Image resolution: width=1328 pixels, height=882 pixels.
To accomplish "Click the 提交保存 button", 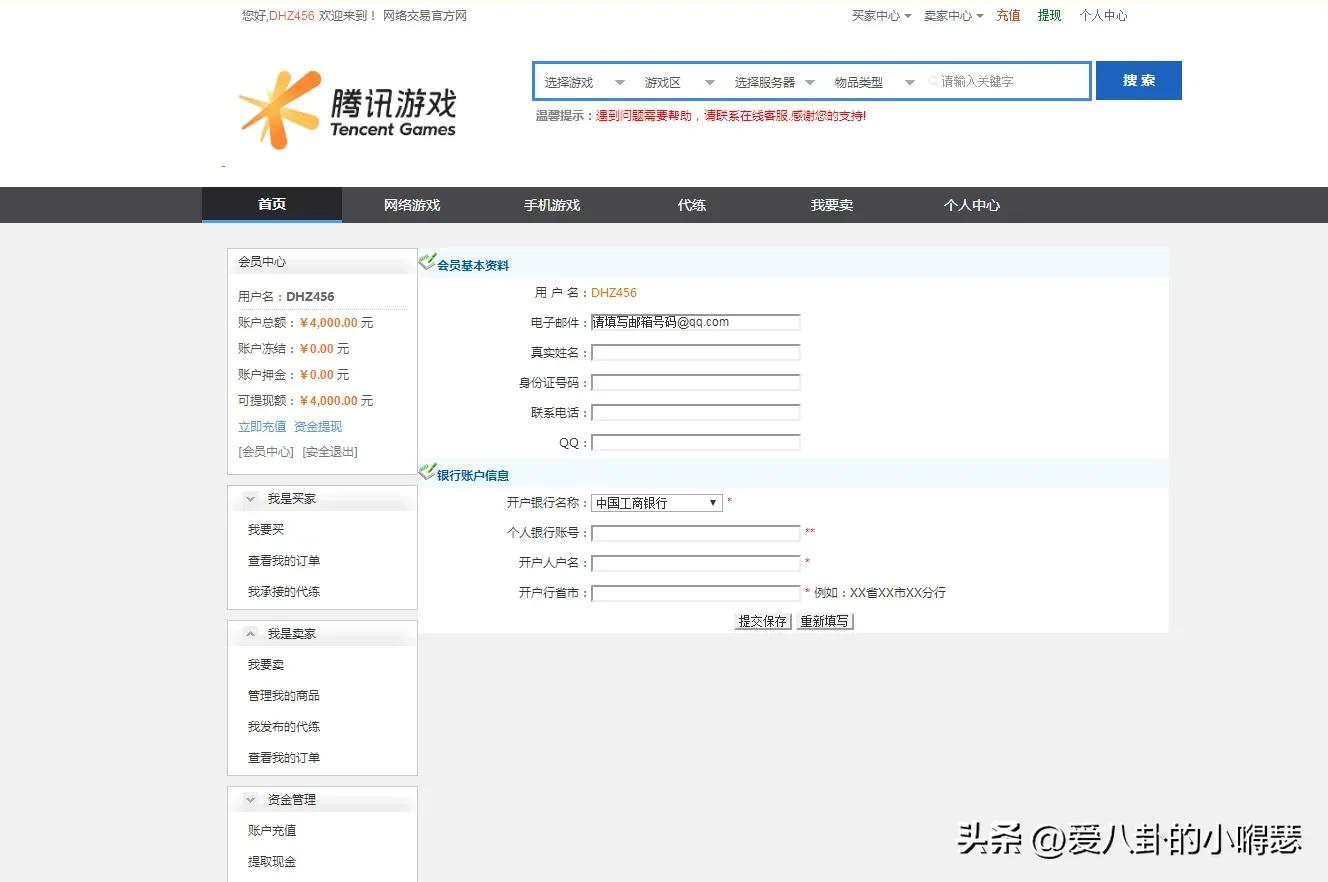I will 762,620.
